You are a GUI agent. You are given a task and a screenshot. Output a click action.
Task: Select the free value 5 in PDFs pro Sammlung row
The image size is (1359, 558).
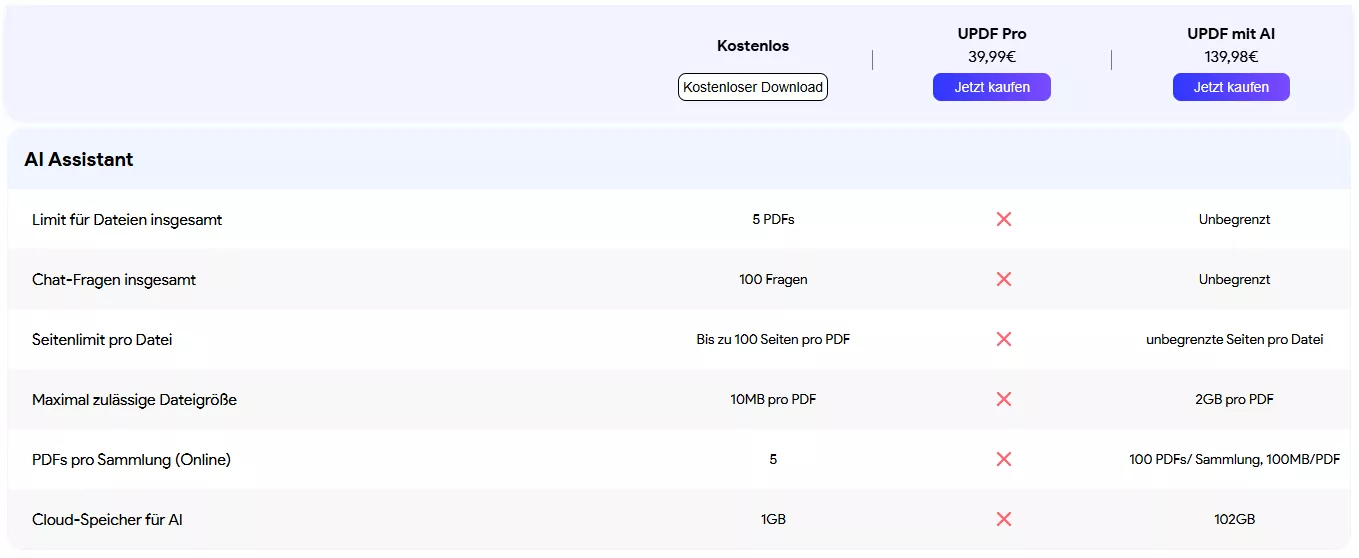[x=773, y=459]
